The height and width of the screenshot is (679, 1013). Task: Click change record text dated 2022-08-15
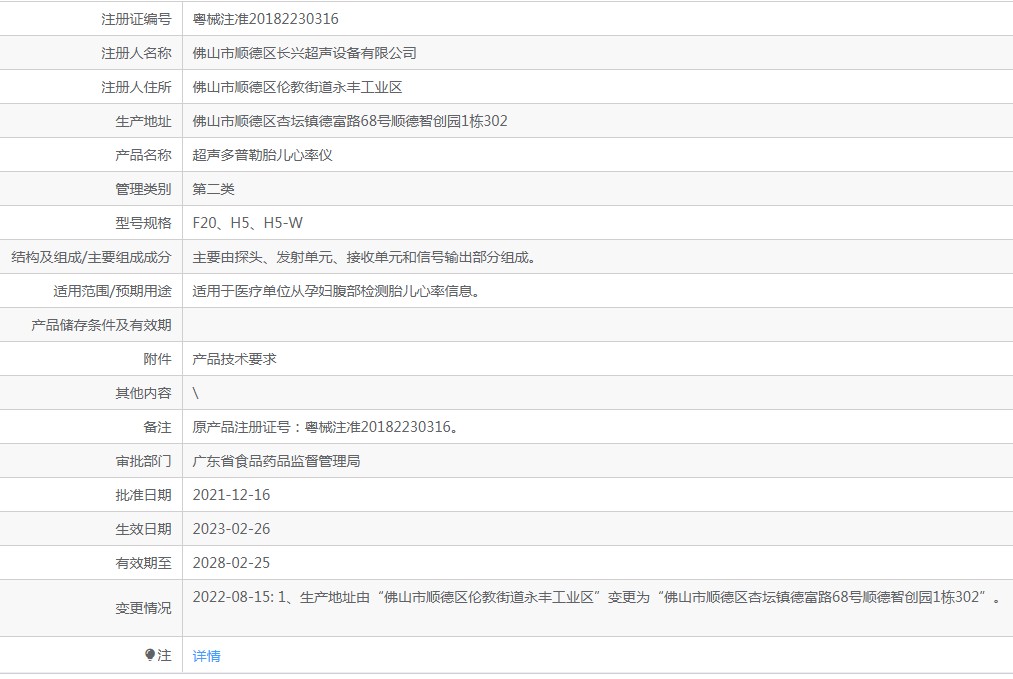597,597
